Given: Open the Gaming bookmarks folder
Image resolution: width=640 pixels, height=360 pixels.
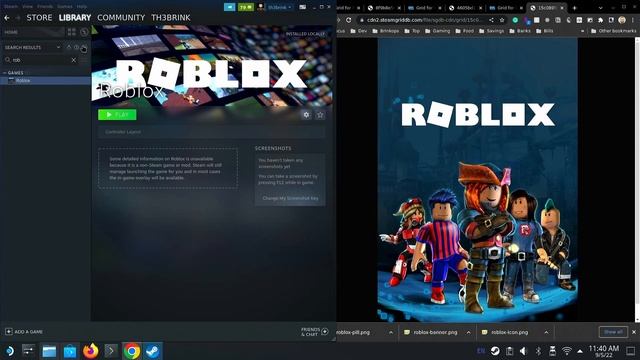Looking at the screenshot, I should [437, 31].
